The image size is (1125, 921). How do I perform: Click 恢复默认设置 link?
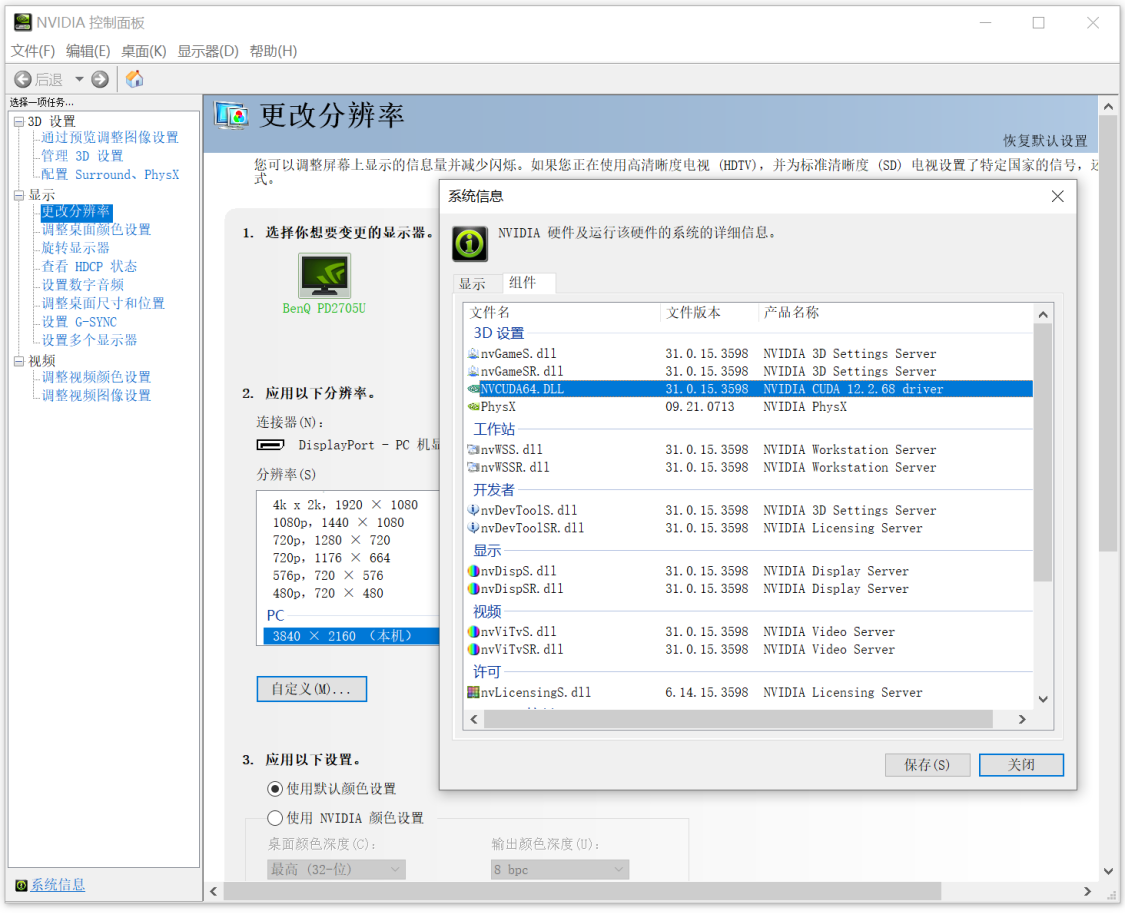point(1045,141)
